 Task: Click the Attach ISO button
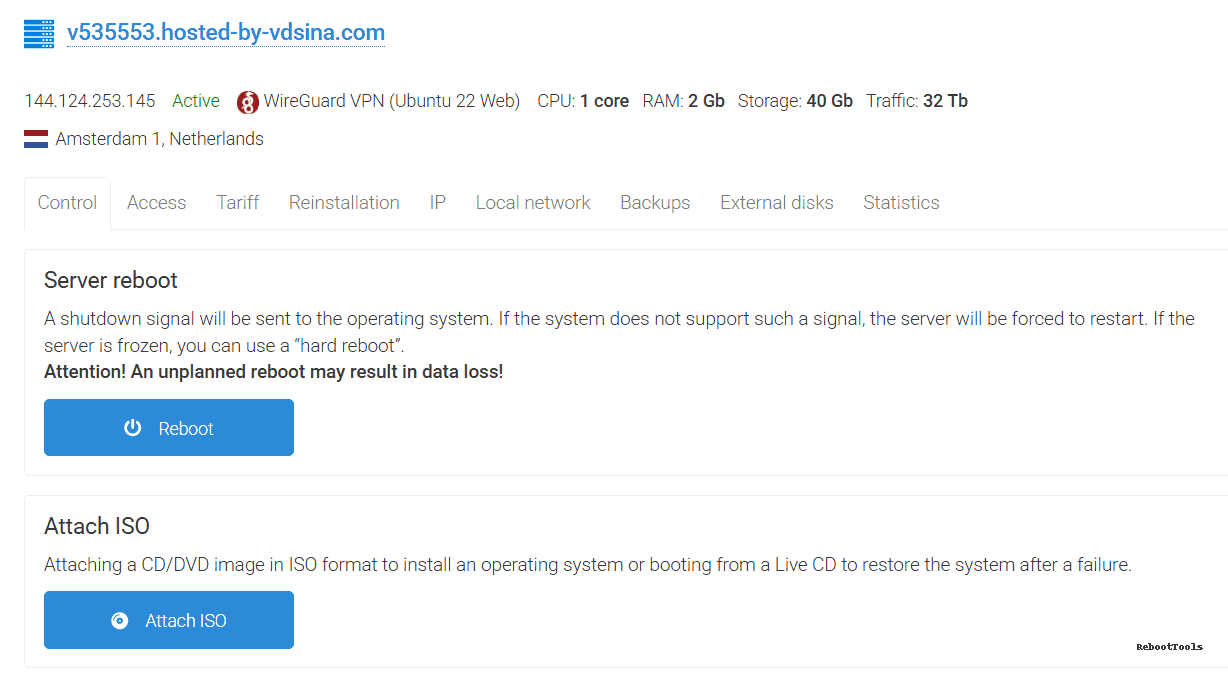[x=168, y=620]
